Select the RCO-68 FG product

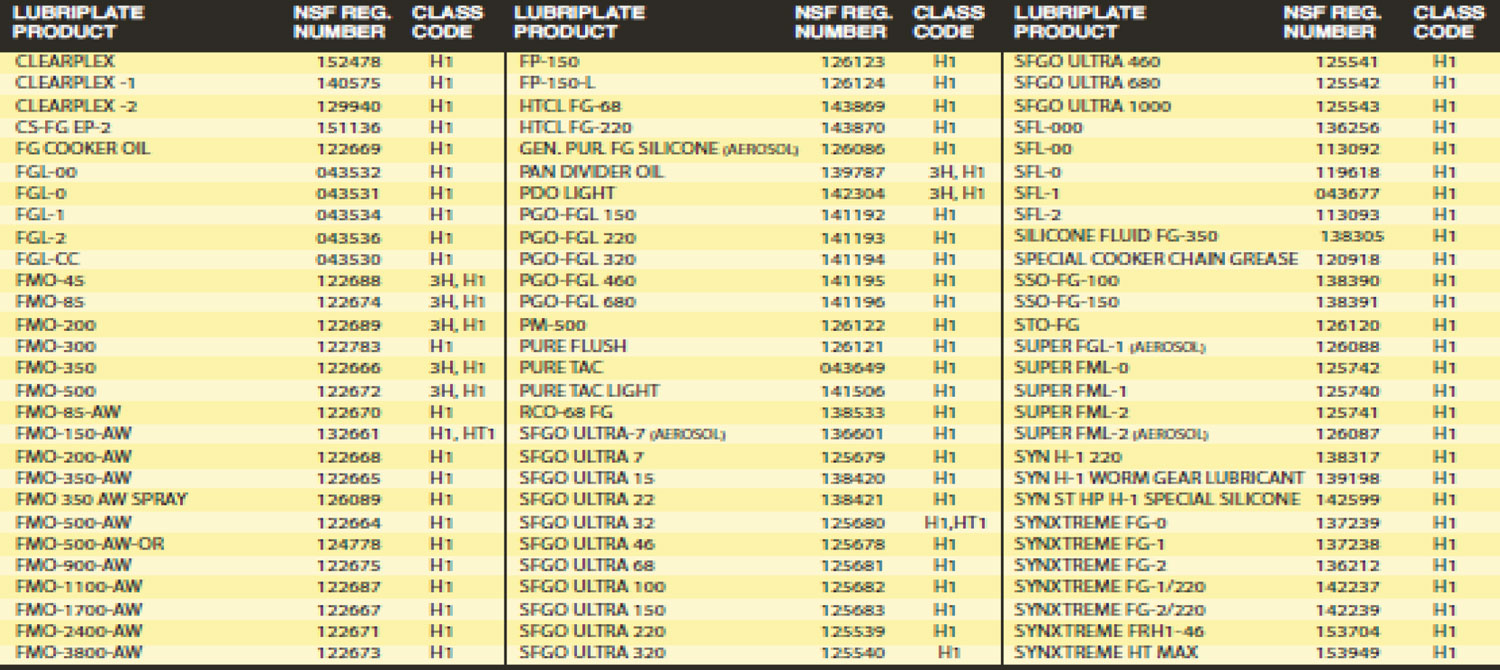point(568,412)
